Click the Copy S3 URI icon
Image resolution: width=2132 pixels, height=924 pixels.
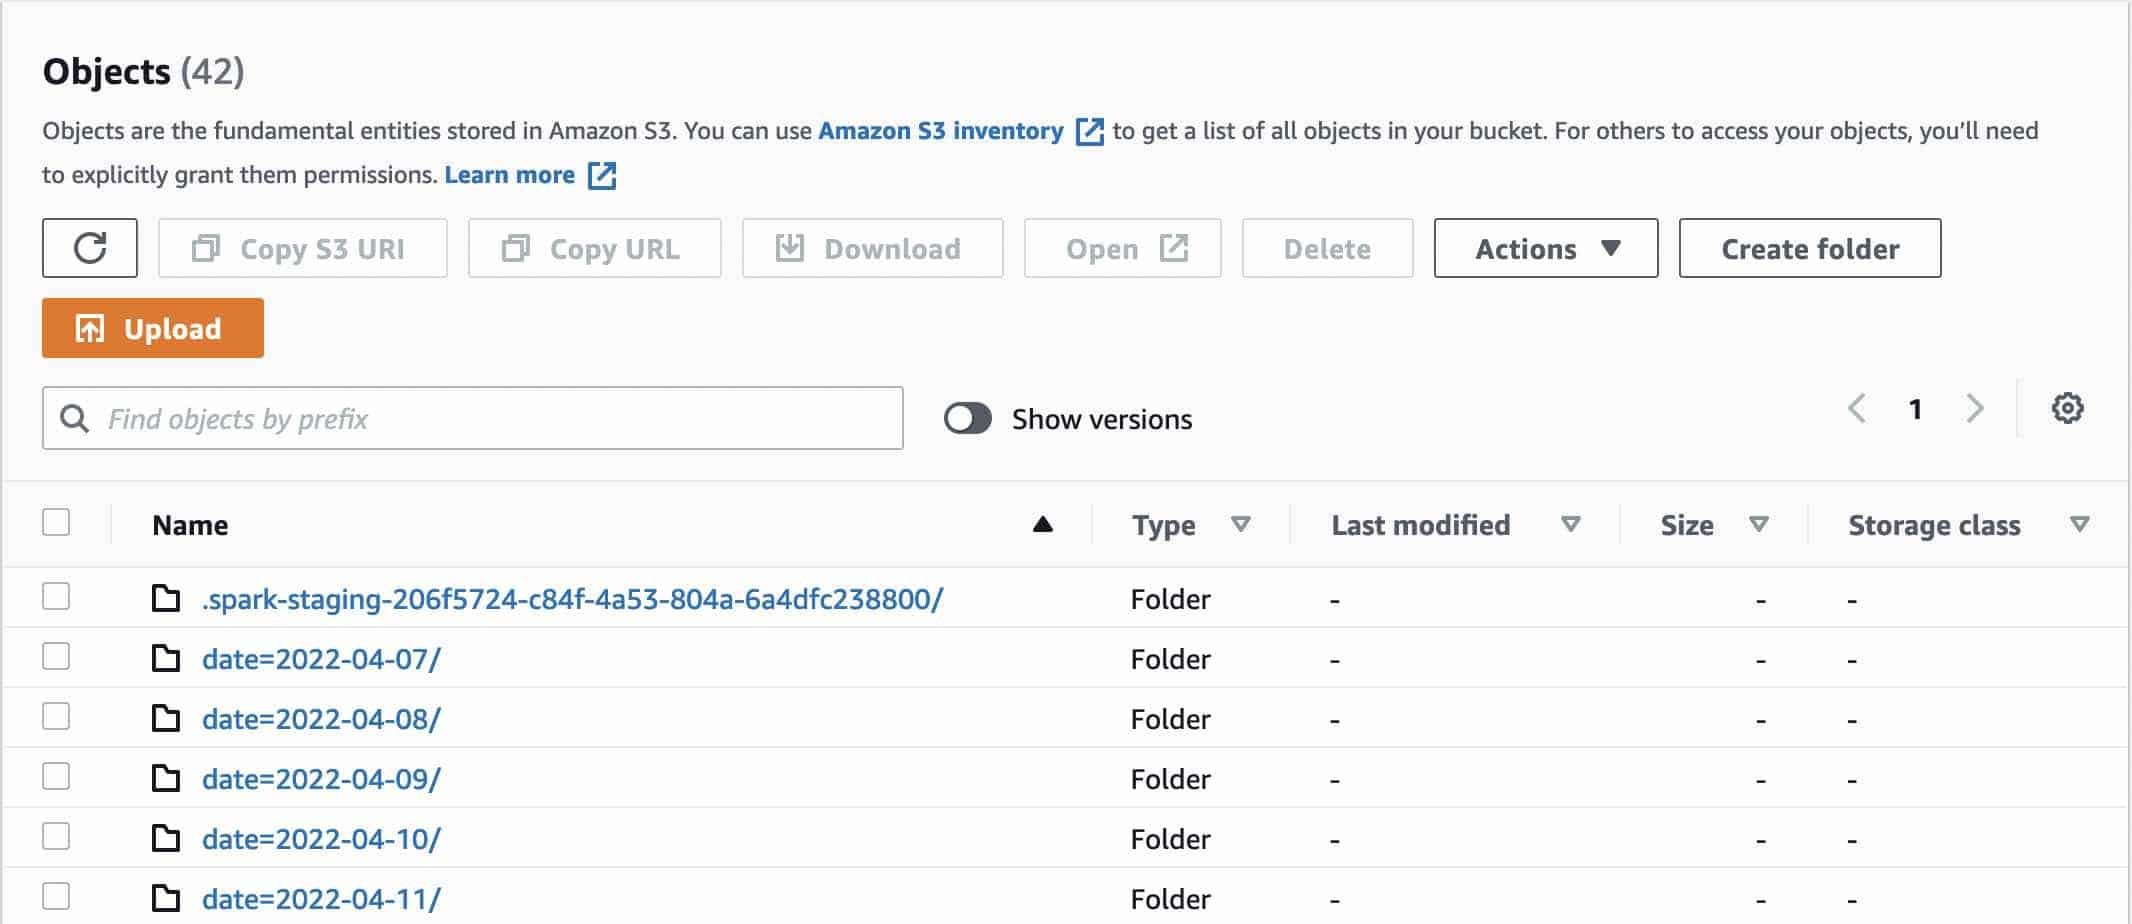click(x=208, y=248)
